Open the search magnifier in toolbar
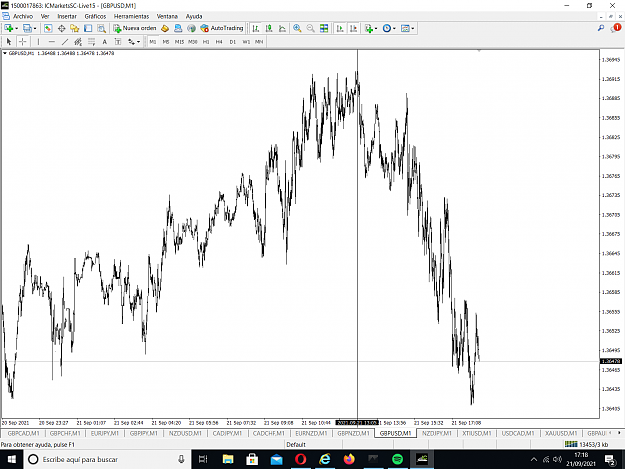The image size is (625, 469). click(601, 28)
